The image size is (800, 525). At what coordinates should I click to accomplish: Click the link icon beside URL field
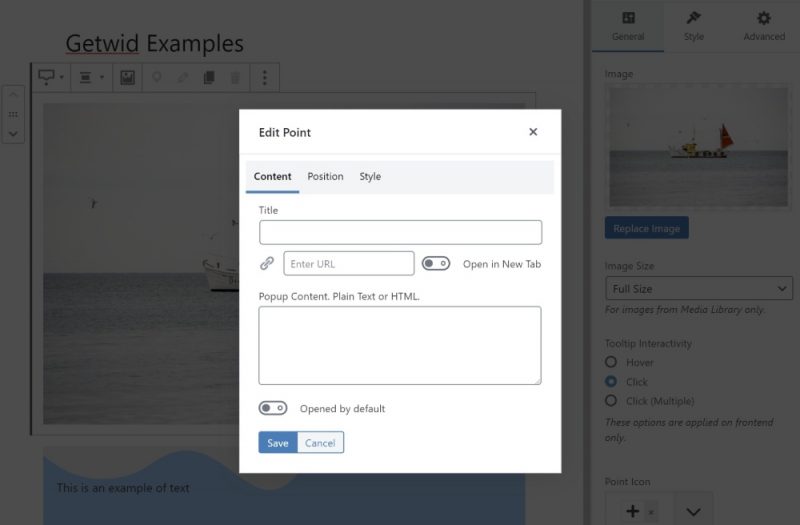pos(267,263)
